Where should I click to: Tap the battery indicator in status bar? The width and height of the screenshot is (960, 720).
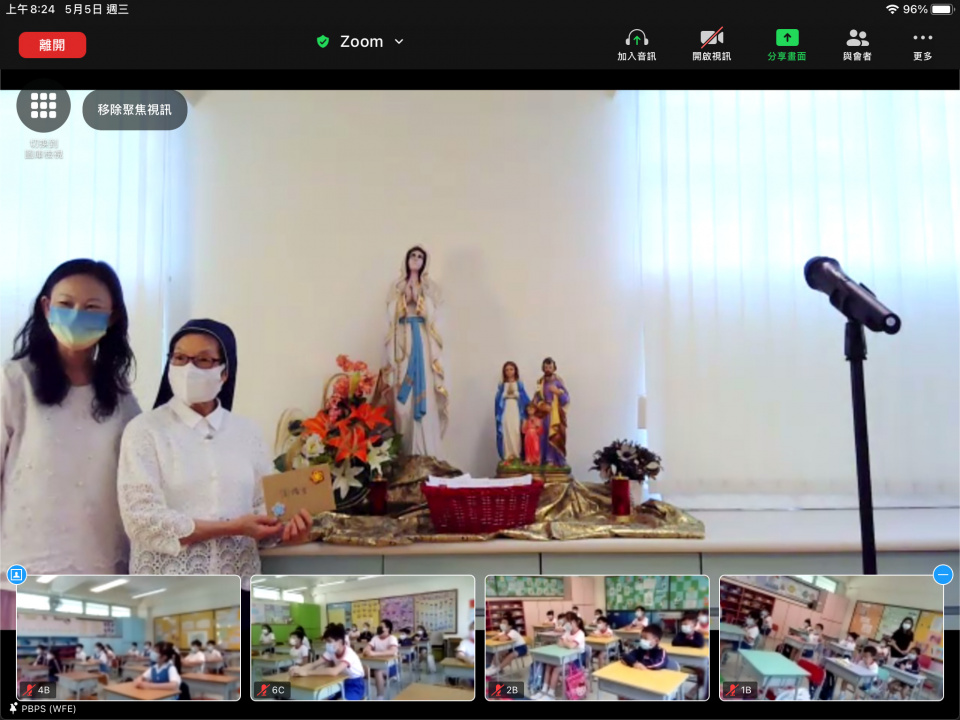pyautogui.click(x=942, y=9)
